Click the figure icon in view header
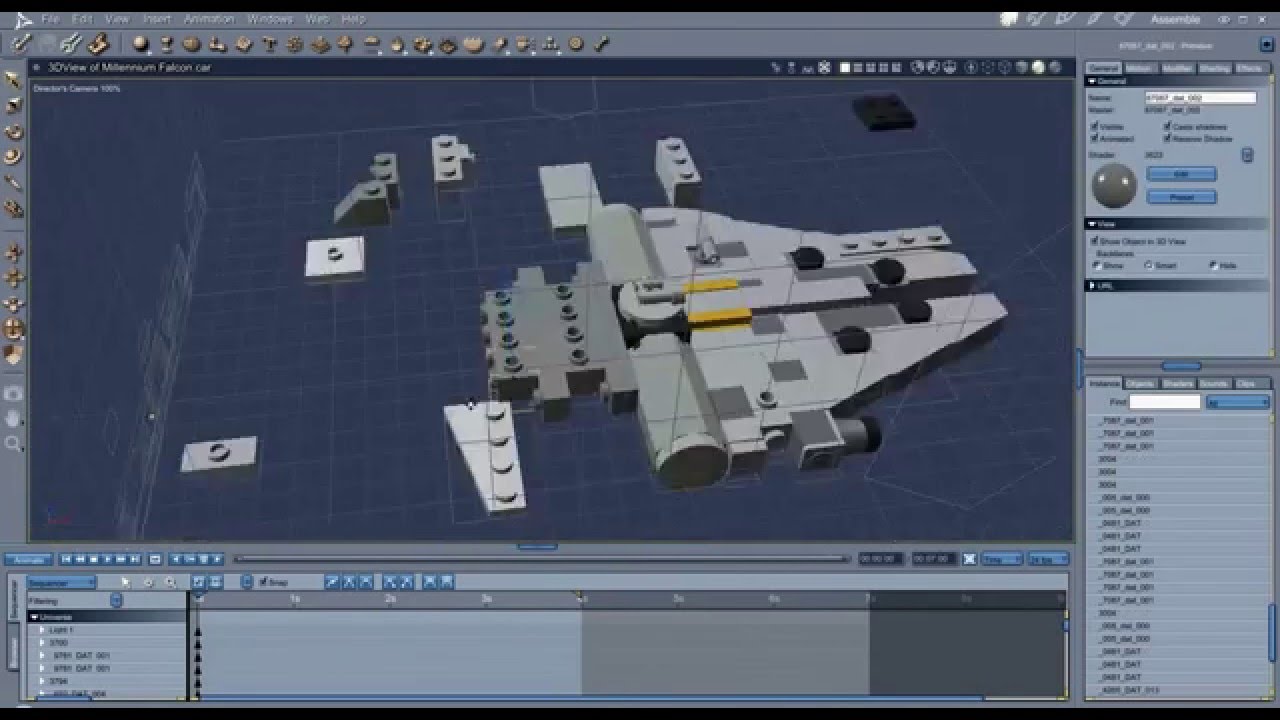Viewport: 1280px width, 720px height. [x=792, y=68]
